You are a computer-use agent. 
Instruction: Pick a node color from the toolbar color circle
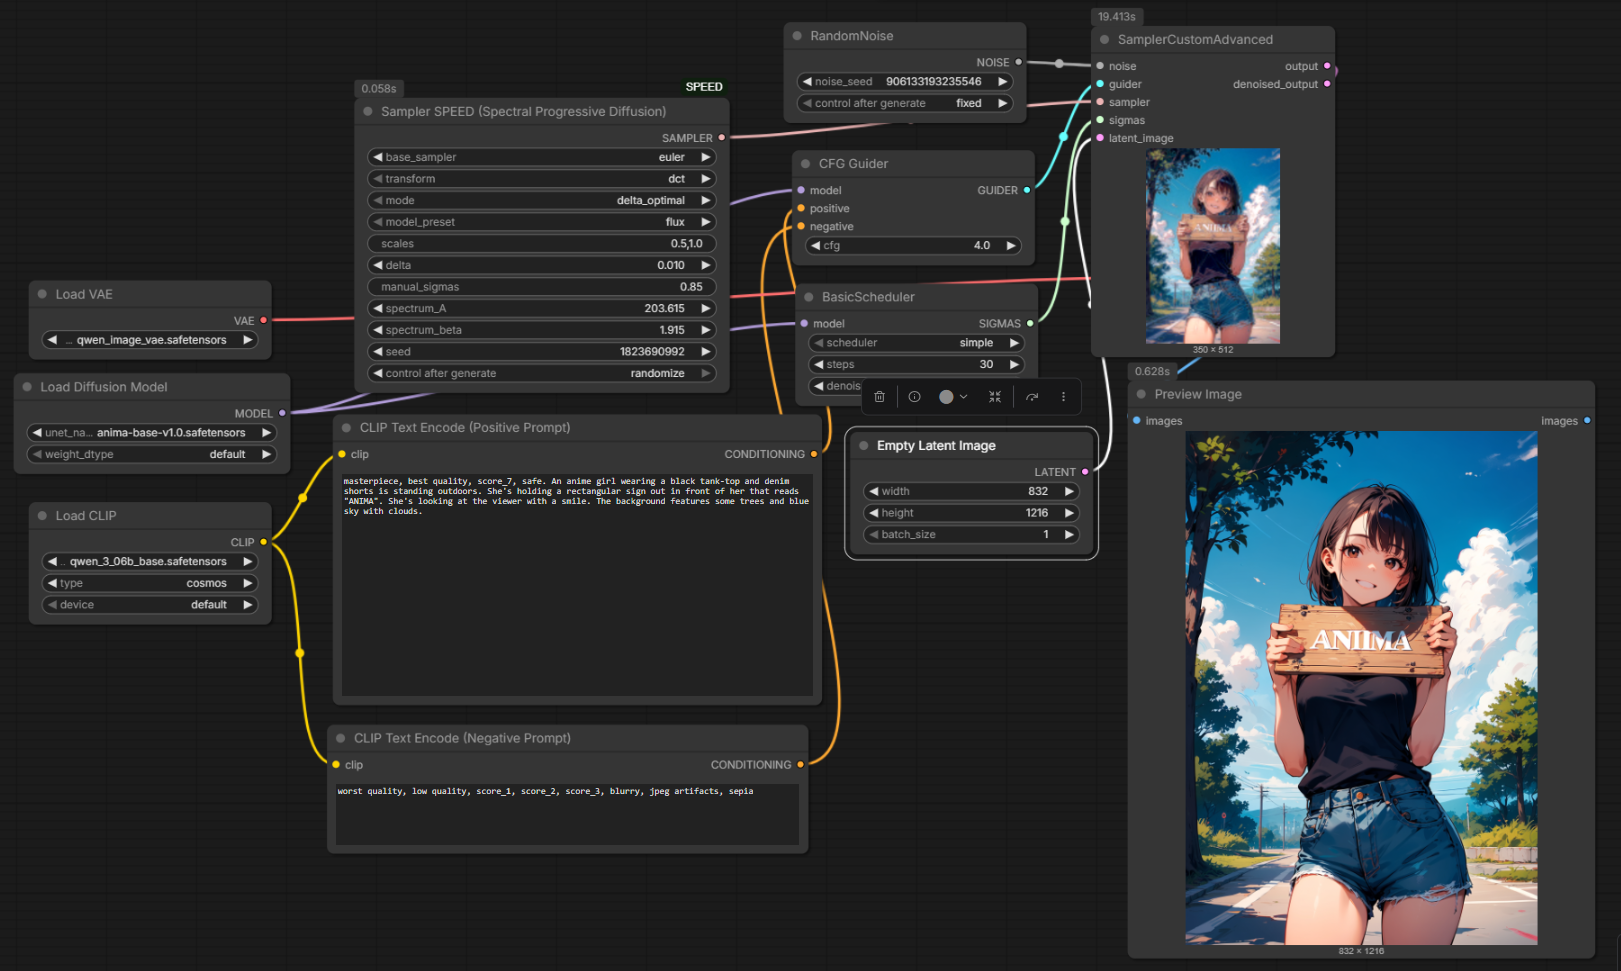click(x=946, y=397)
